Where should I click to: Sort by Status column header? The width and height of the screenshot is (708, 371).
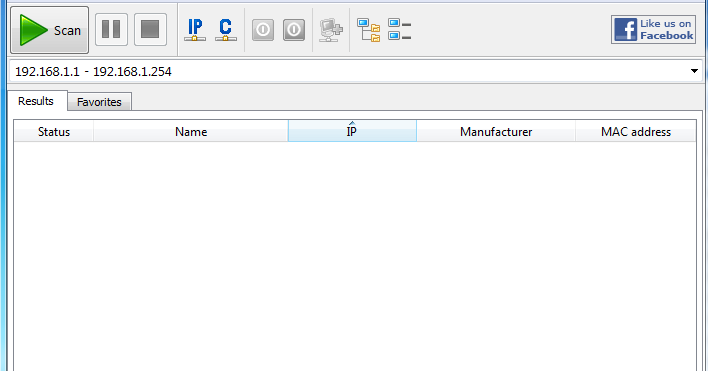pyautogui.click(x=54, y=132)
